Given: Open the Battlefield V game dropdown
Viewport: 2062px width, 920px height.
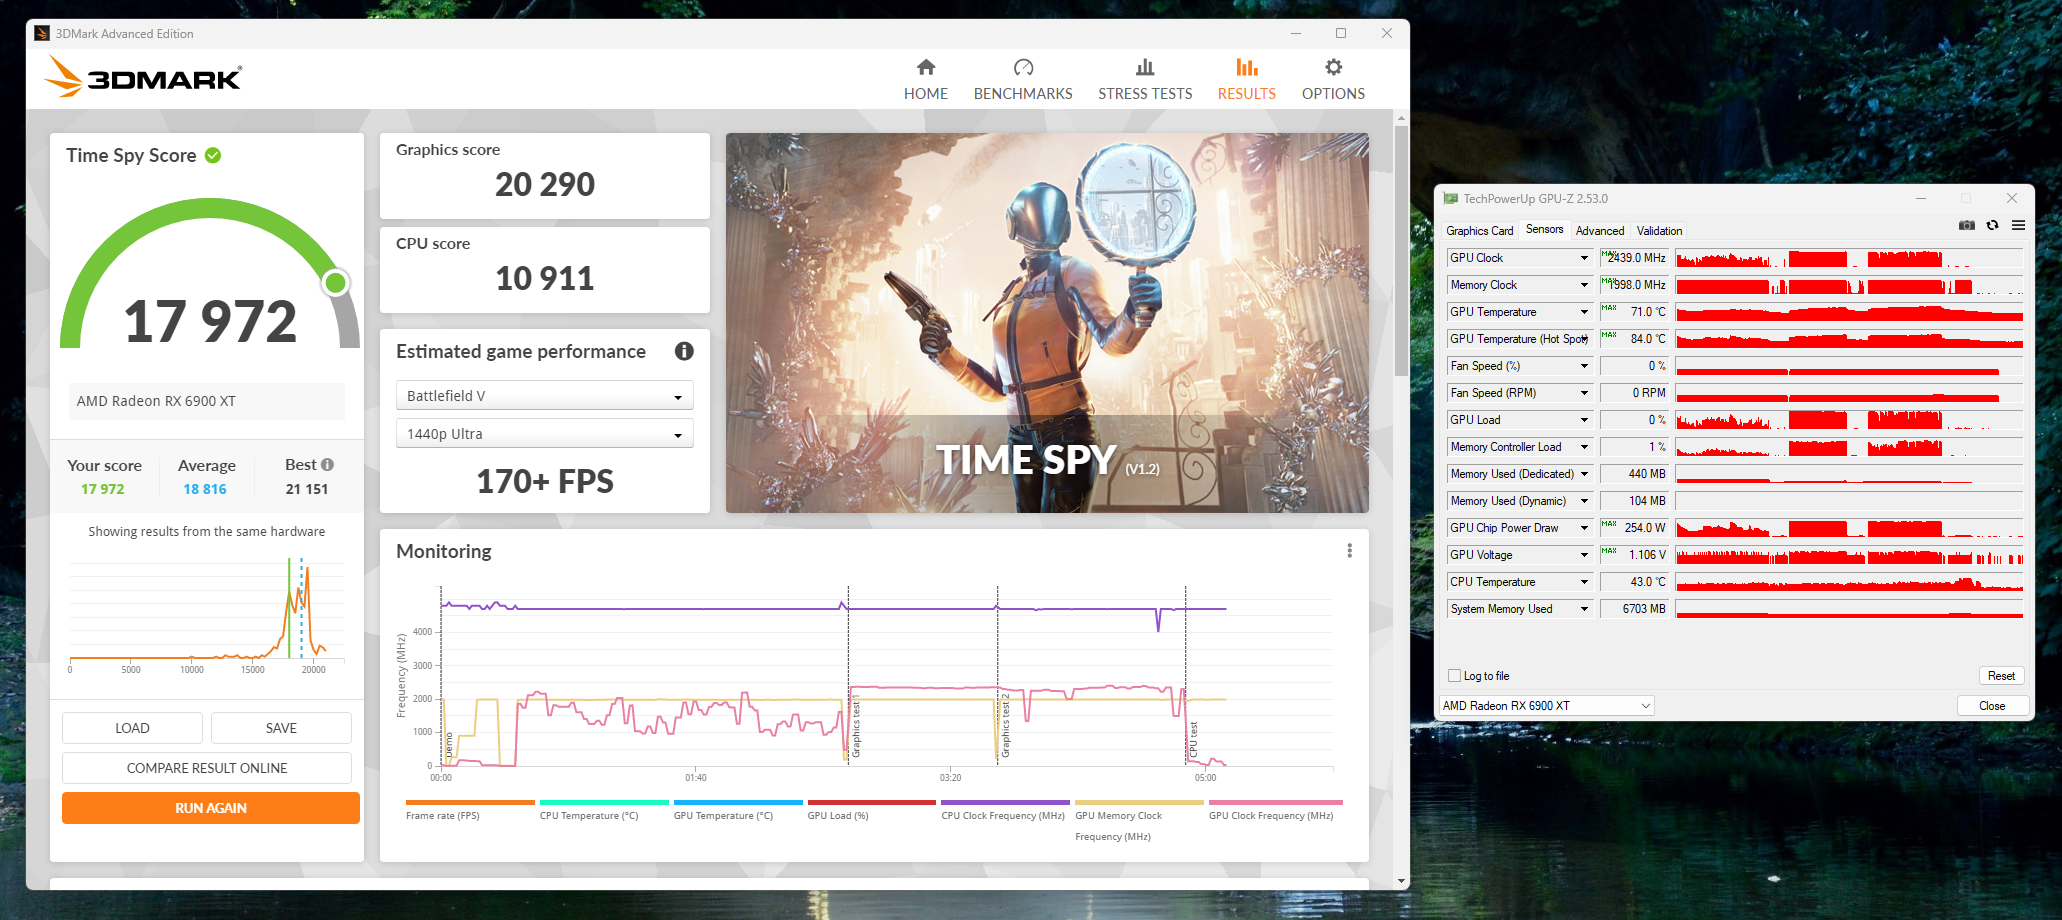Looking at the screenshot, I should (545, 396).
